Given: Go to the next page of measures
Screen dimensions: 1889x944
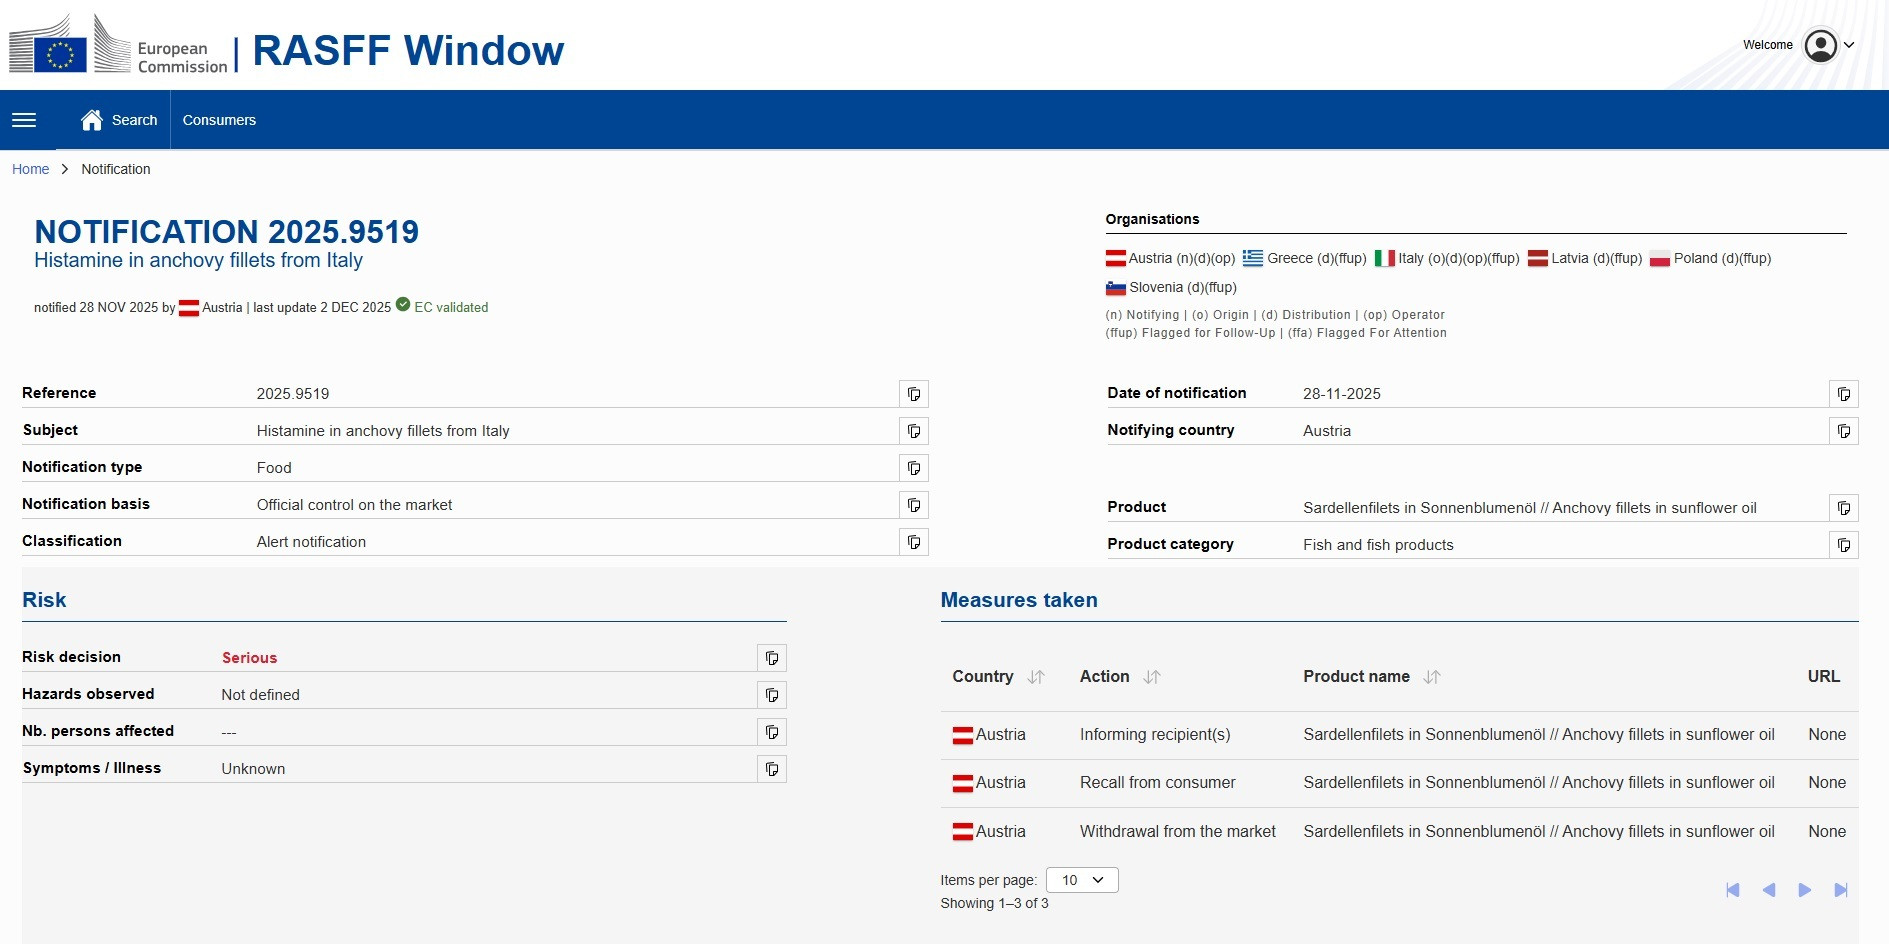Looking at the screenshot, I should click(1804, 890).
